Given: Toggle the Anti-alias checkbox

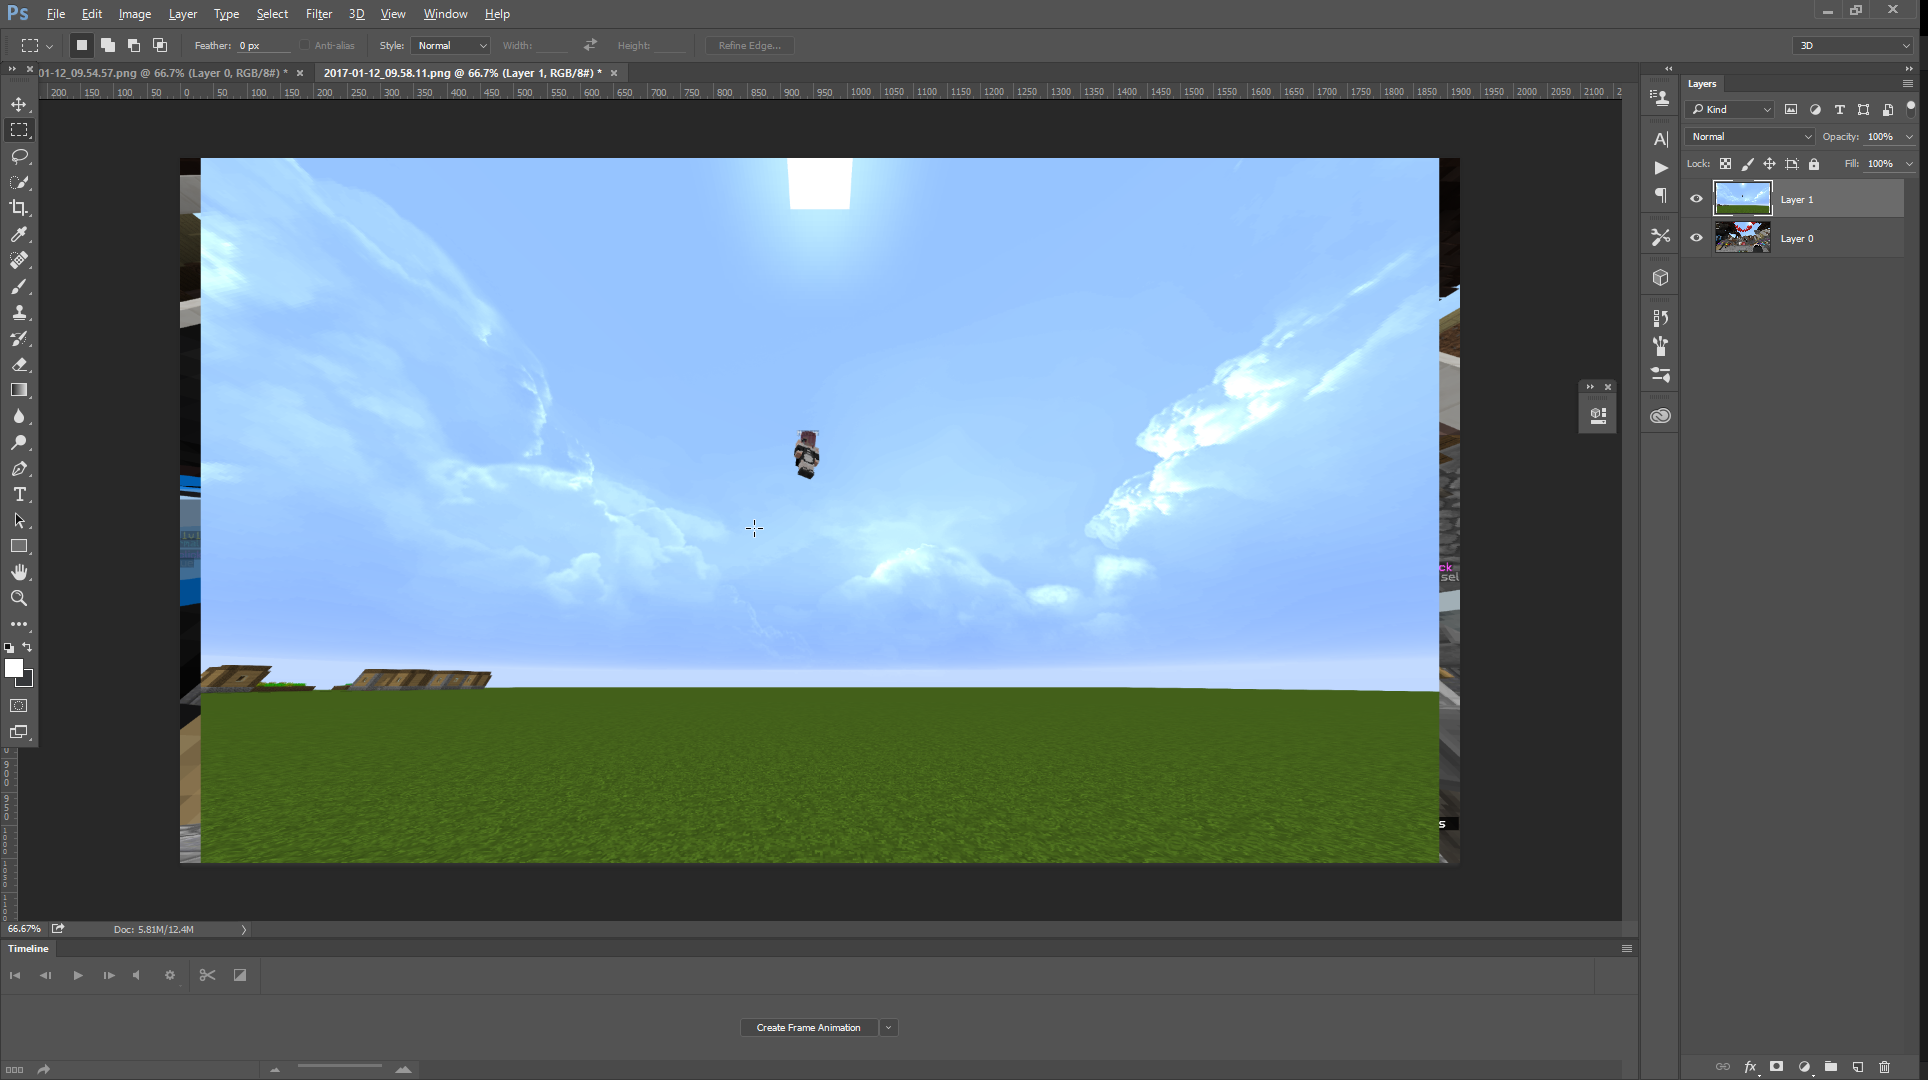Looking at the screenshot, I should tap(304, 45).
